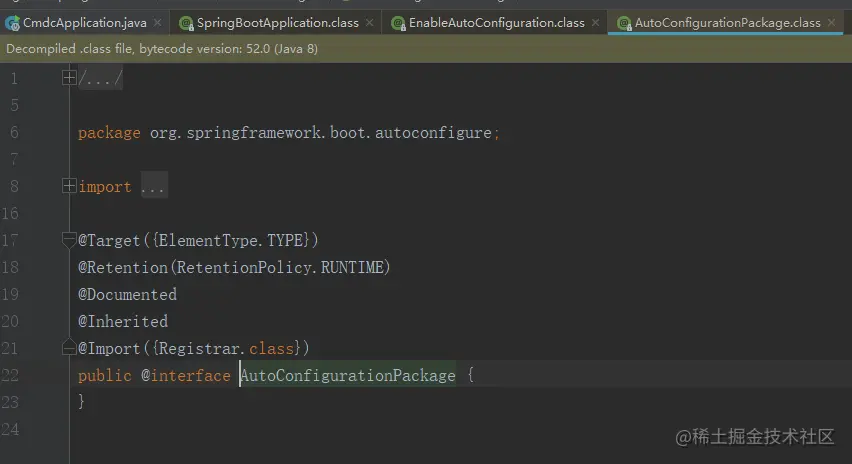
Task: Click 'org.springframework.boot.autoconfigure' package name
Action: tap(321, 133)
